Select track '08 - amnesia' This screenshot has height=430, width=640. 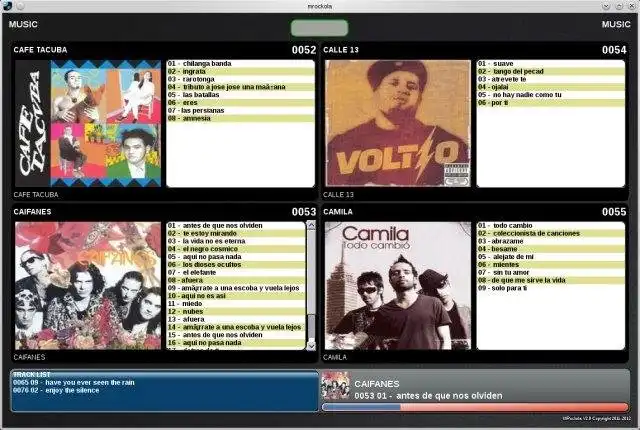240,118
